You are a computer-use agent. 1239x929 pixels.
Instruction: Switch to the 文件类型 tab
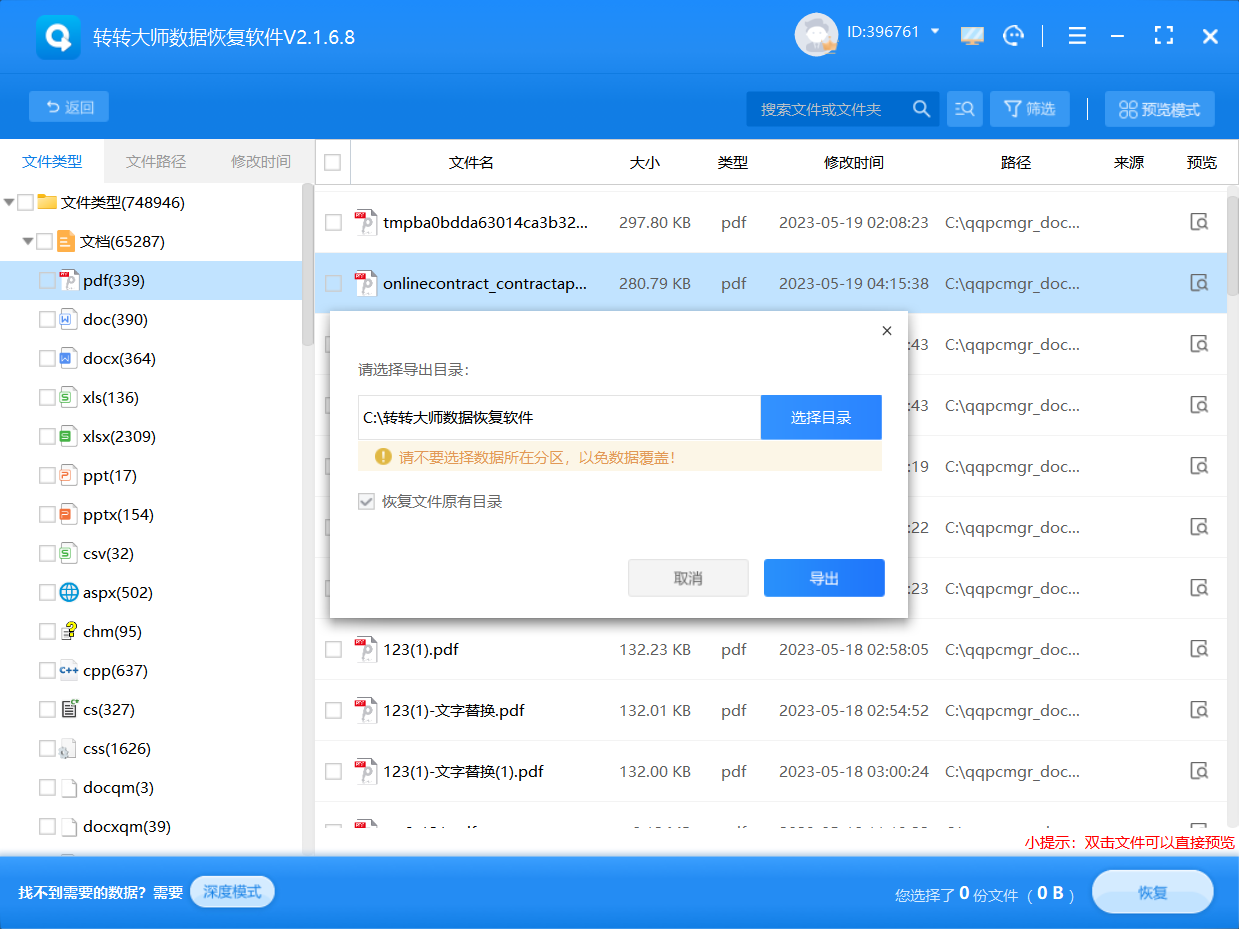(x=52, y=161)
